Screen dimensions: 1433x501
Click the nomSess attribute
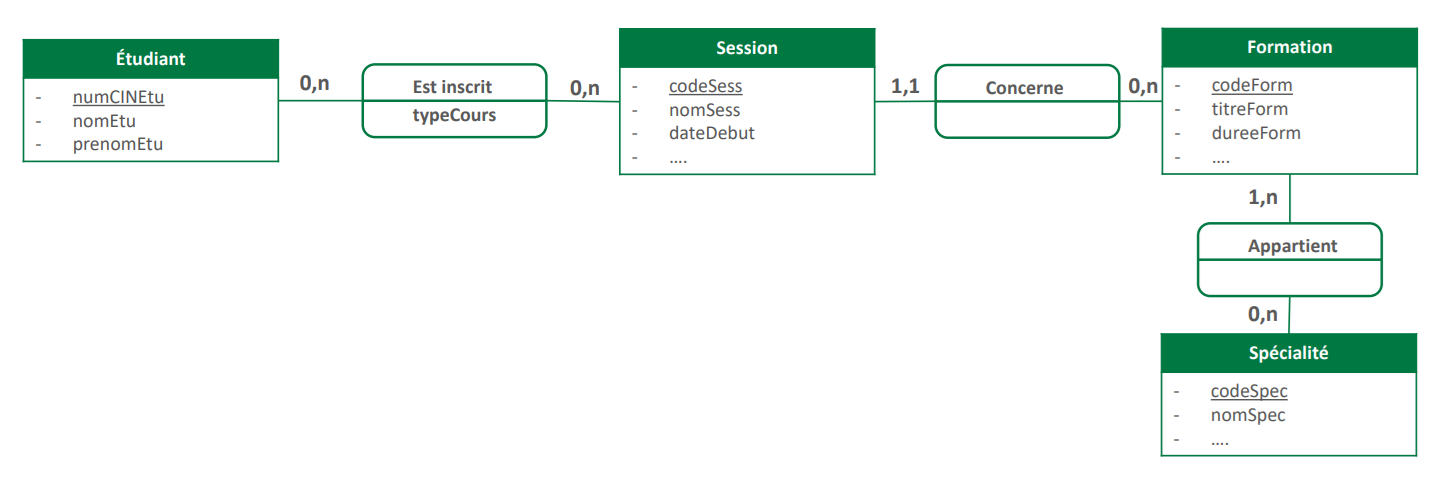tap(704, 110)
